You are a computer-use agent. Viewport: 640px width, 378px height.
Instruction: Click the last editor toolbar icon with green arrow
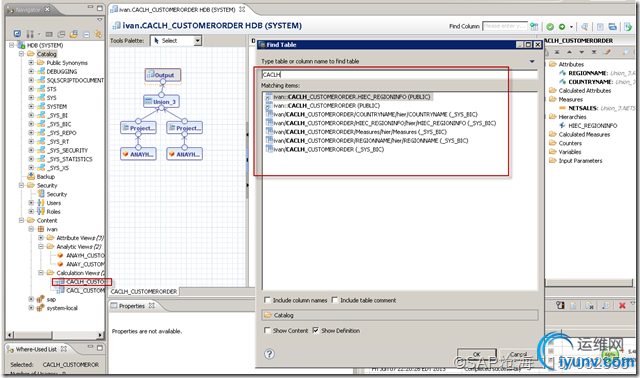(x=627, y=27)
